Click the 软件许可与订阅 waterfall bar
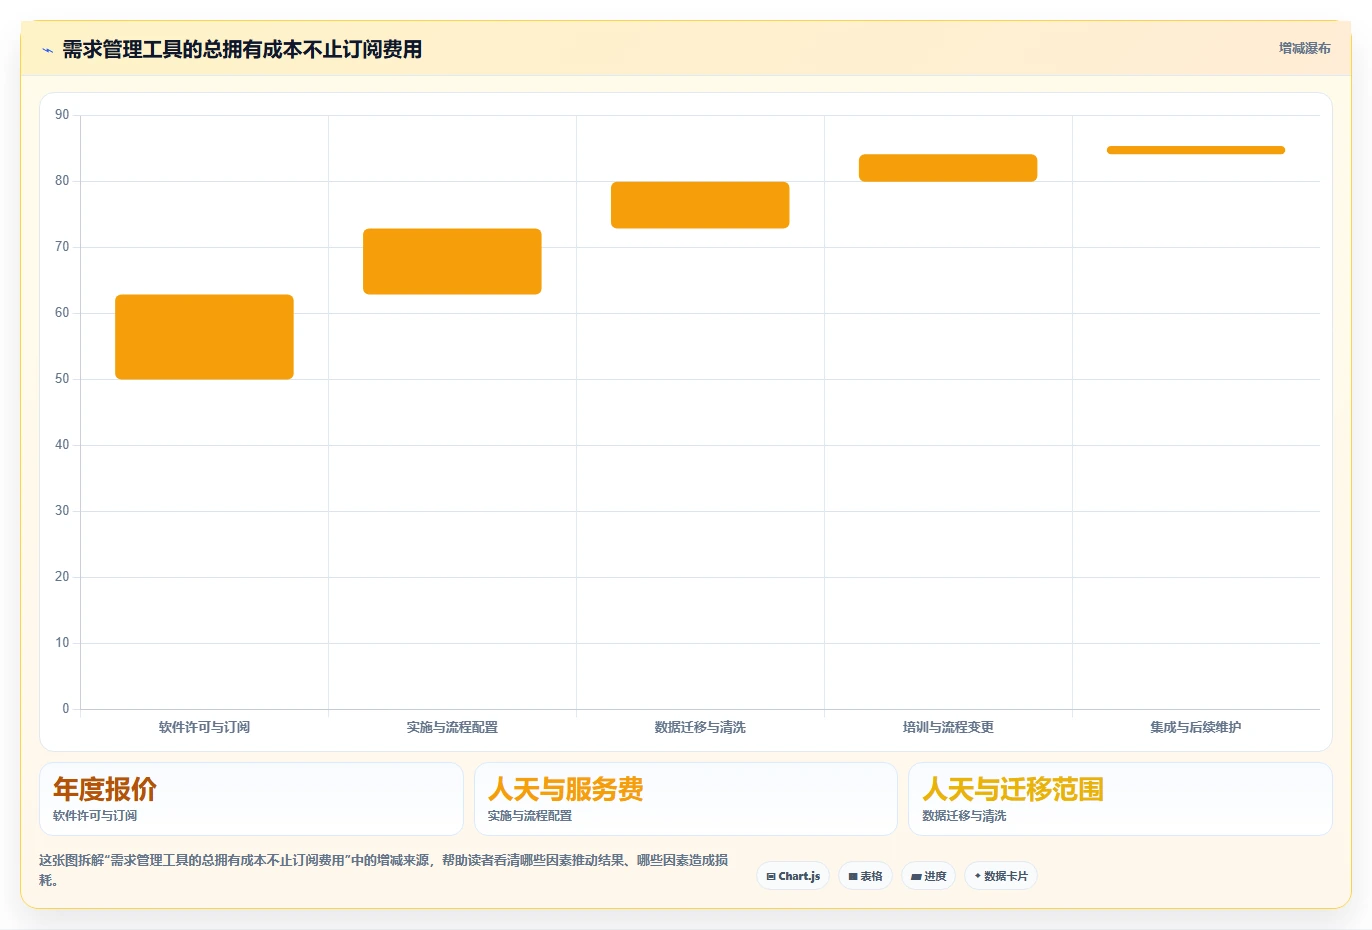1372x930 pixels. click(204, 337)
